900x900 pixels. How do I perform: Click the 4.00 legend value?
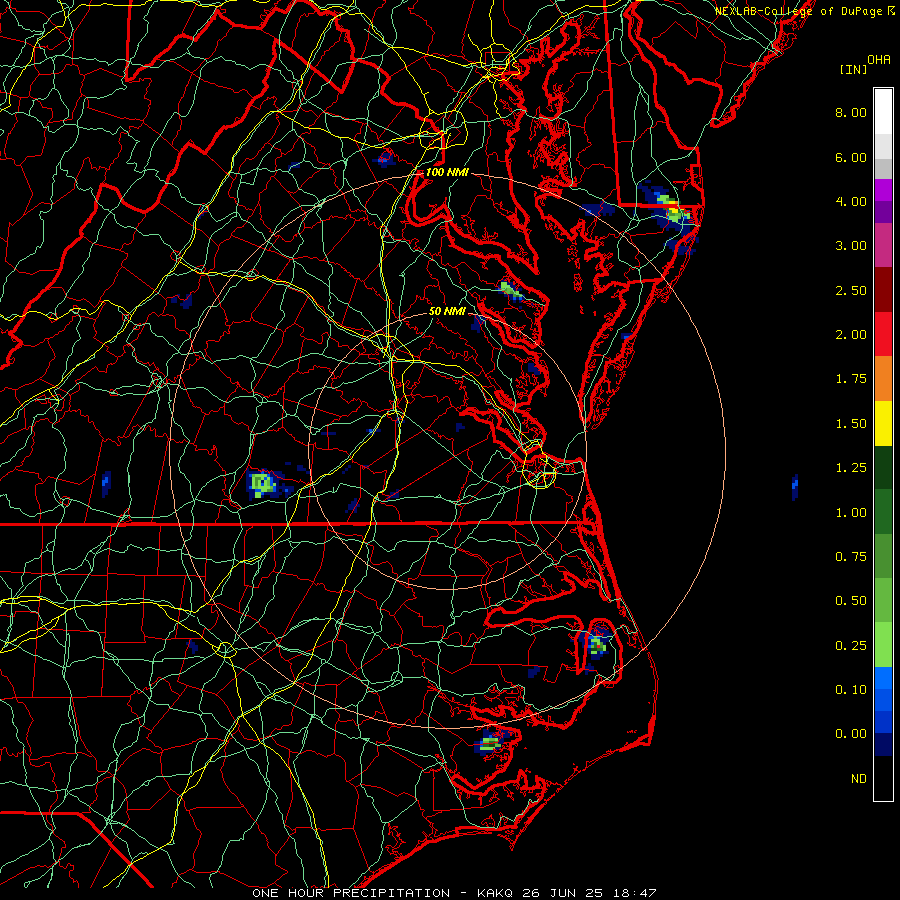[851, 201]
